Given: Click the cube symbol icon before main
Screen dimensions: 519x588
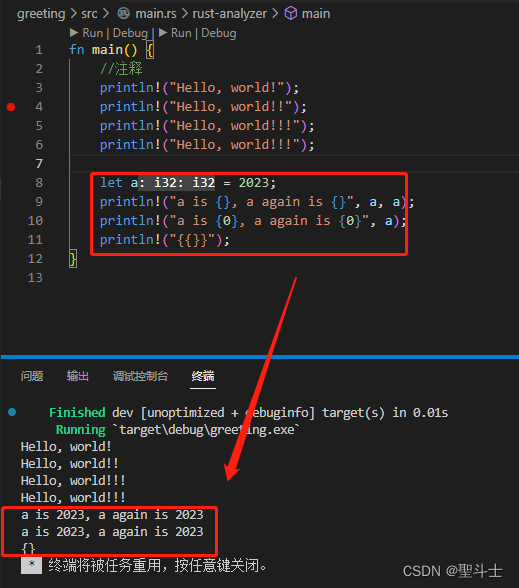Looking at the screenshot, I should pyautogui.click(x=291, y=14).
